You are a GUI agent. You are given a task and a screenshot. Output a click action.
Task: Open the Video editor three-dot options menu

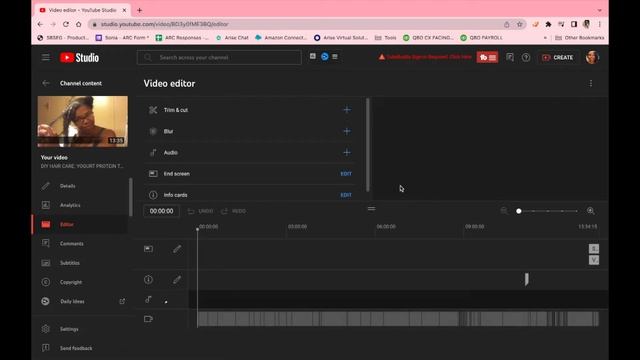591,83
